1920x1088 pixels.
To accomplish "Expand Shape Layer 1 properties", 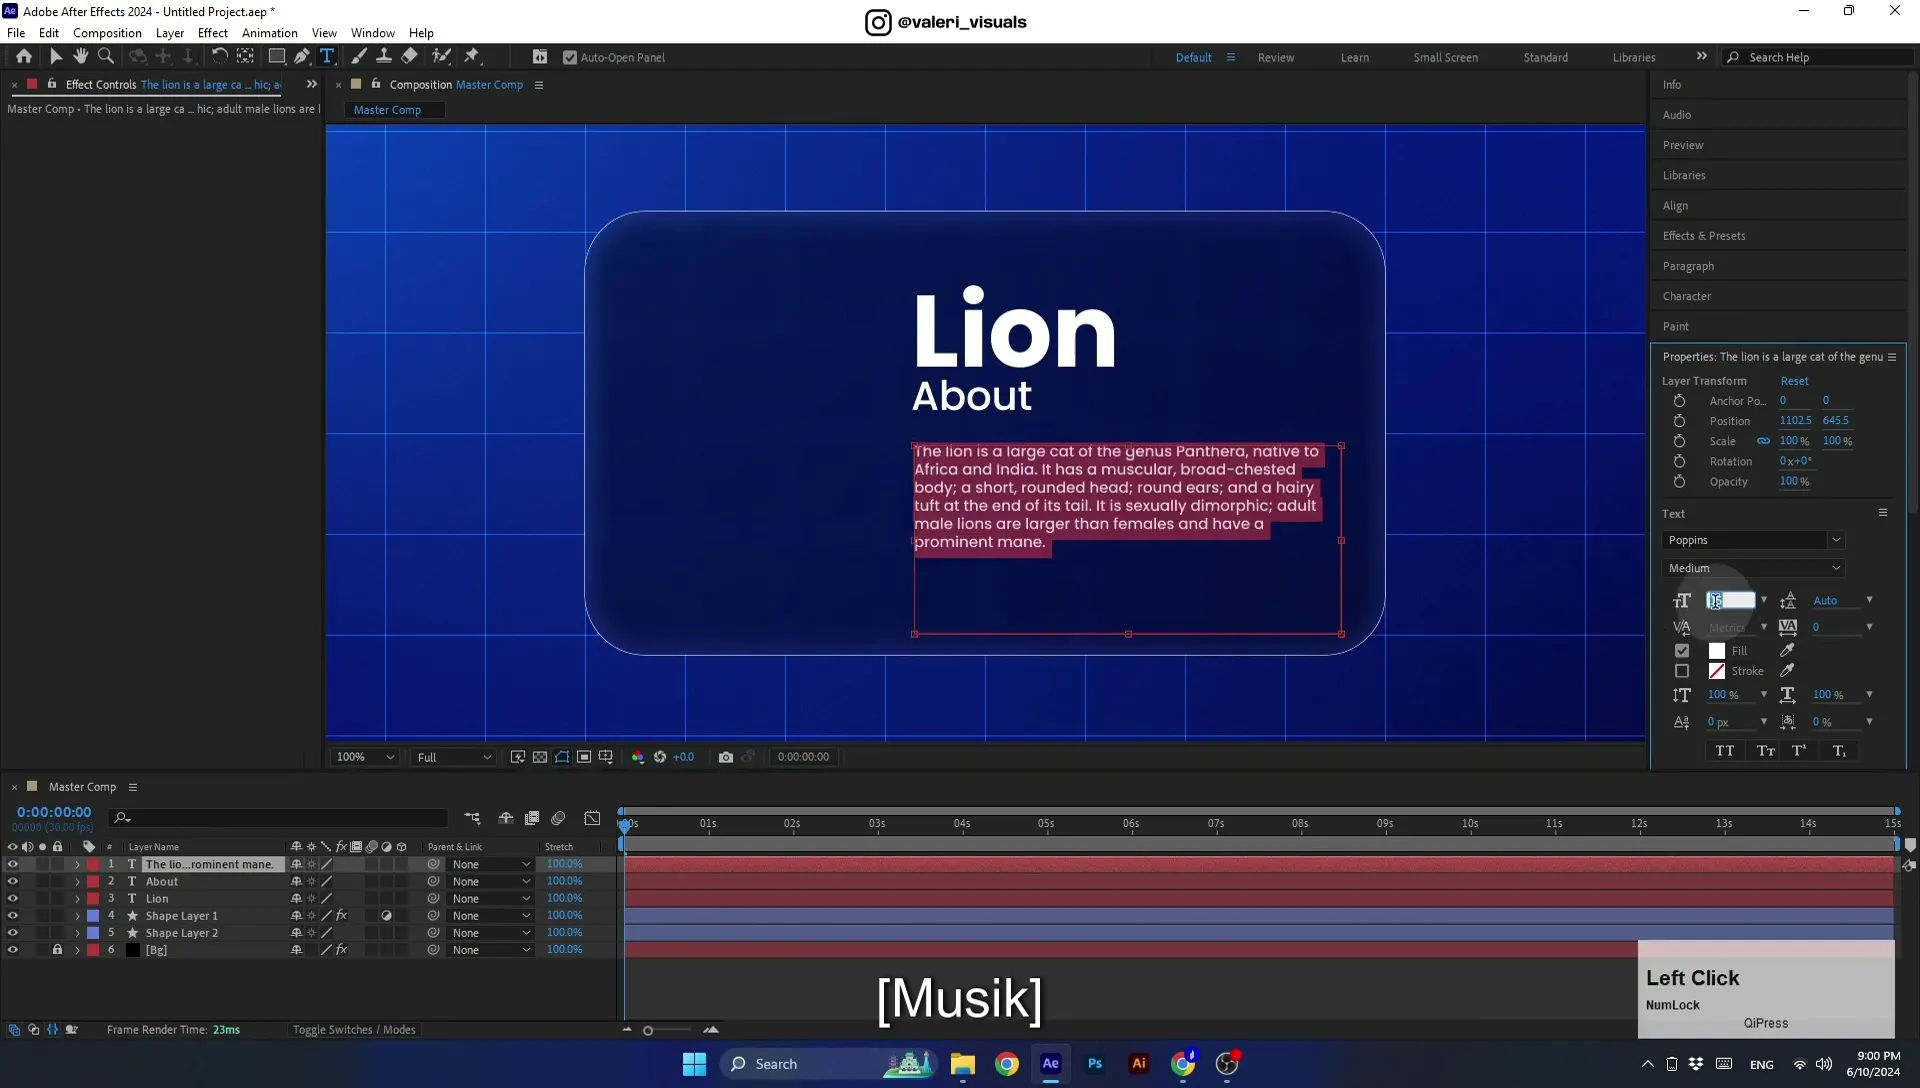I will 77,916.
